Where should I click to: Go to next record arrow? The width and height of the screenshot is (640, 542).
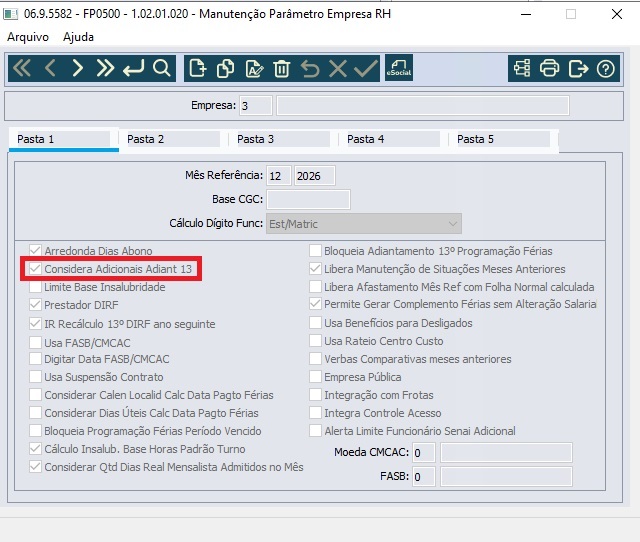coord(78,68)
